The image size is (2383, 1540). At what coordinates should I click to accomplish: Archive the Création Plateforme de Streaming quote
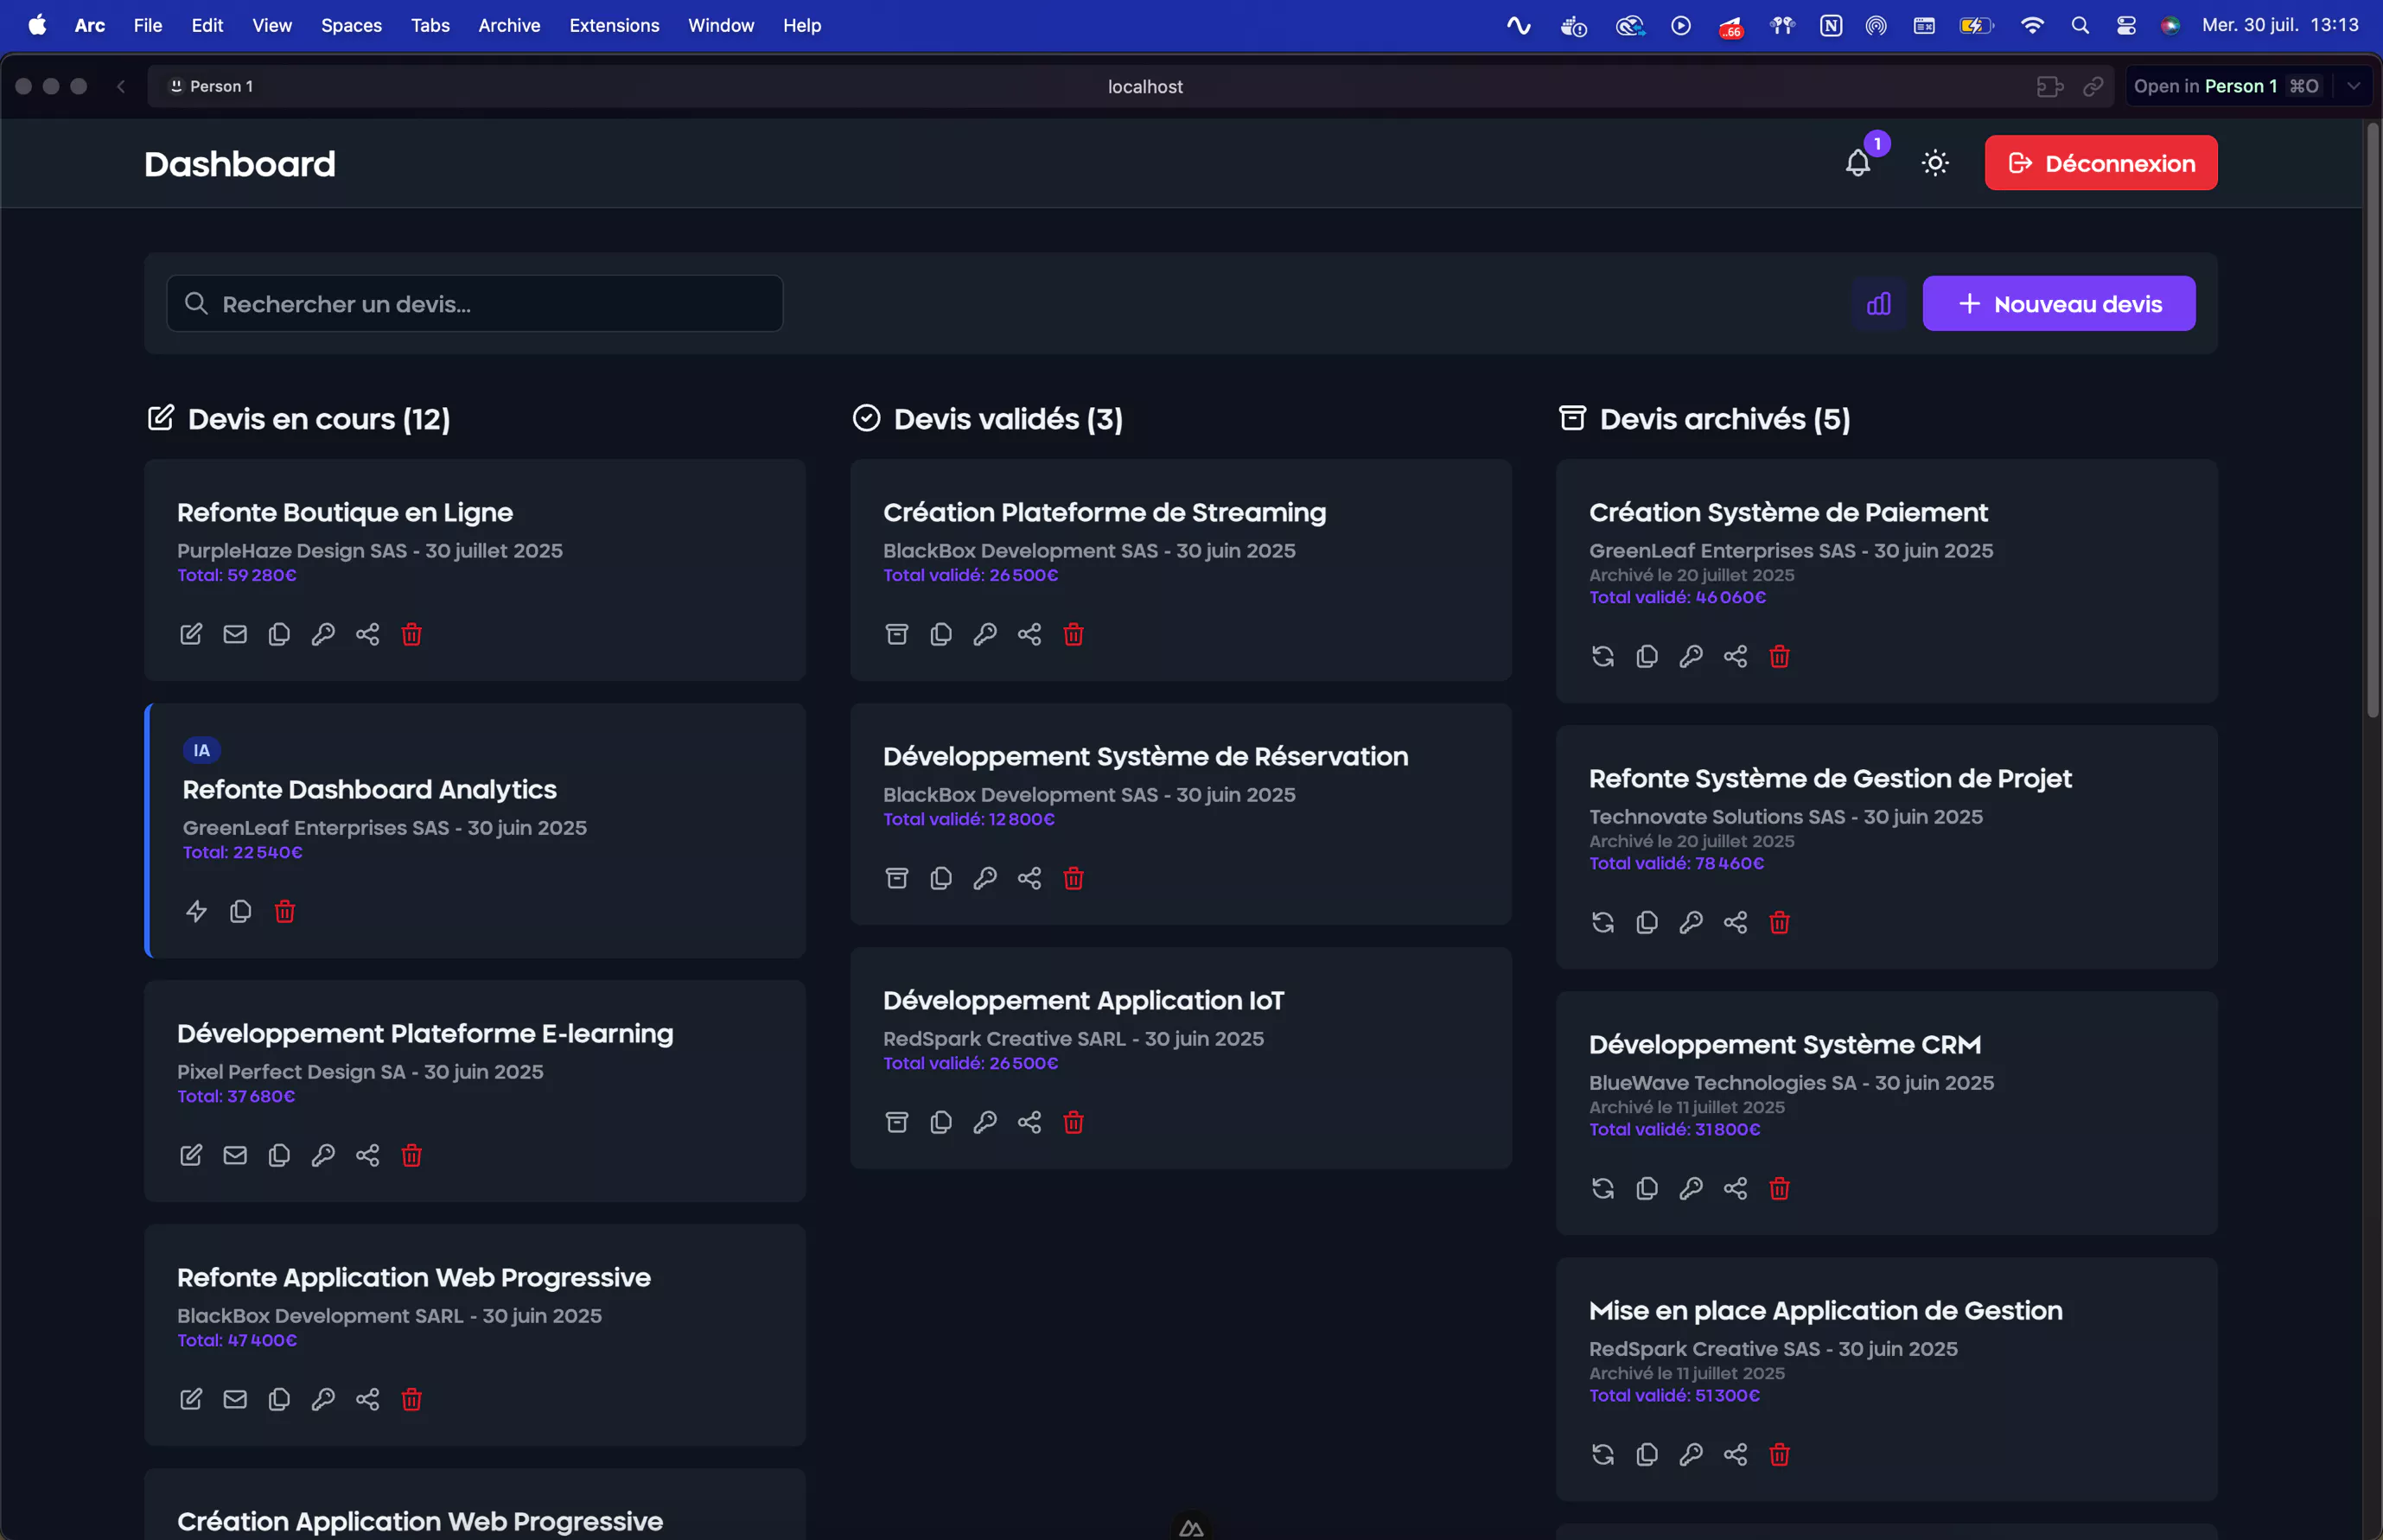897,634
